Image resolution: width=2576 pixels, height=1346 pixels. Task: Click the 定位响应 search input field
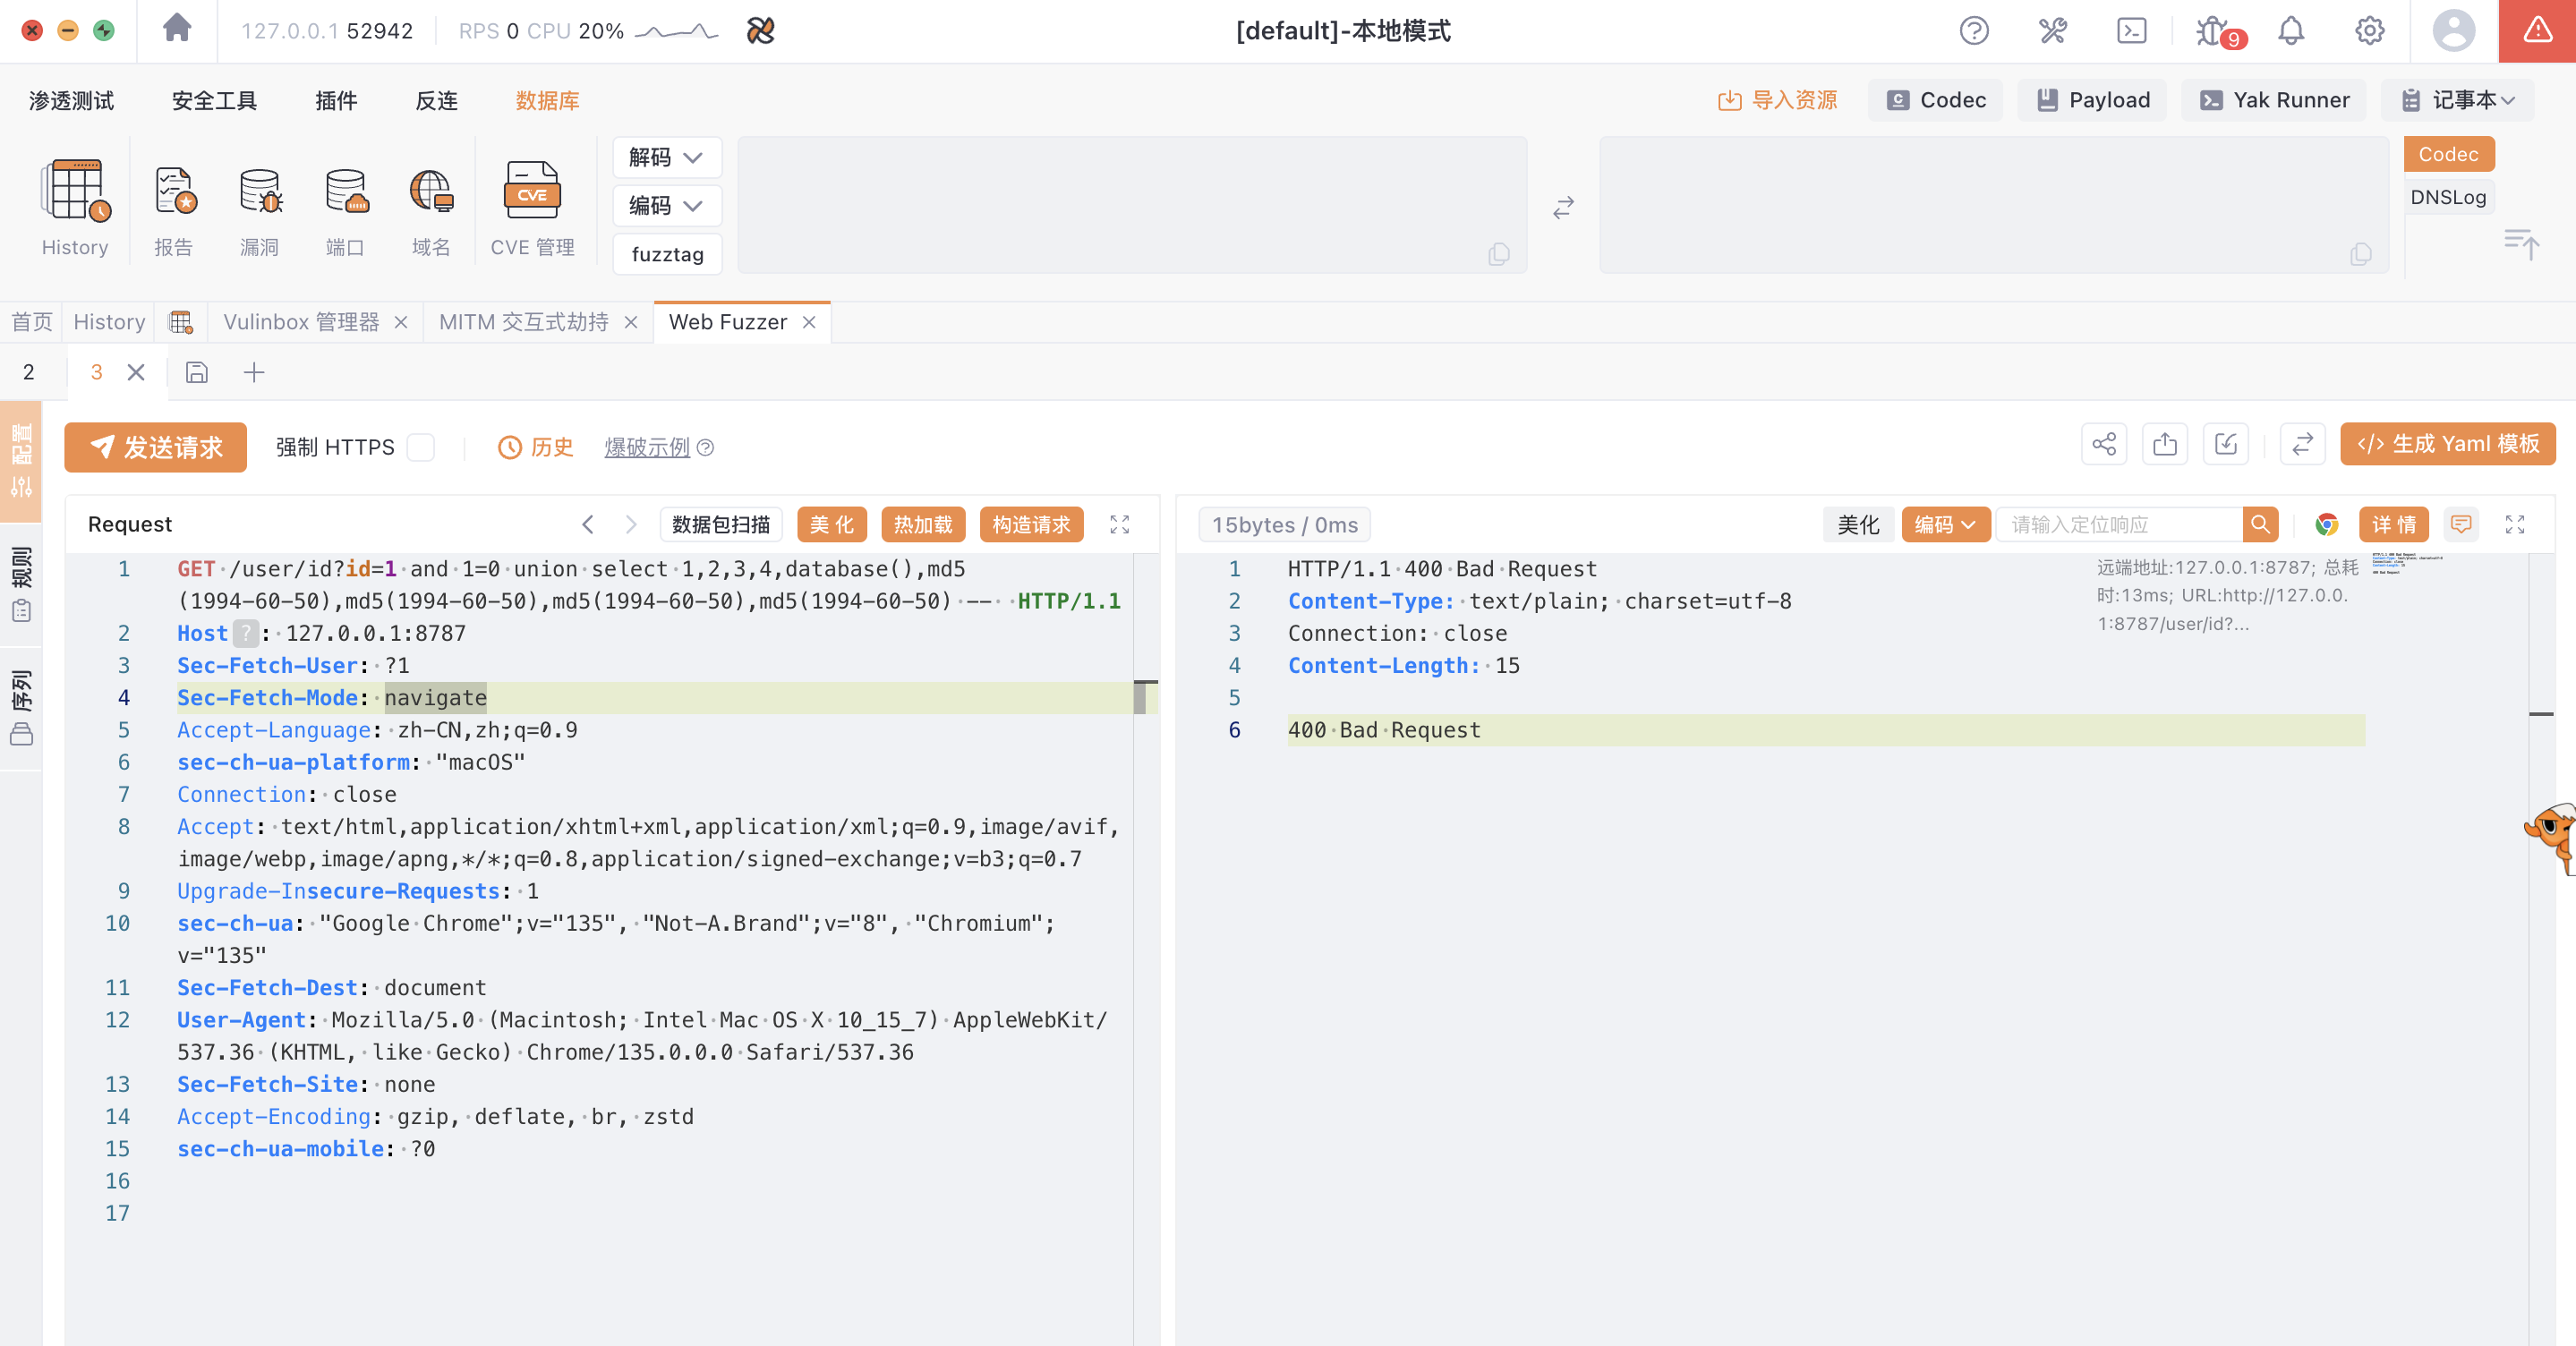pos(2117,525)
